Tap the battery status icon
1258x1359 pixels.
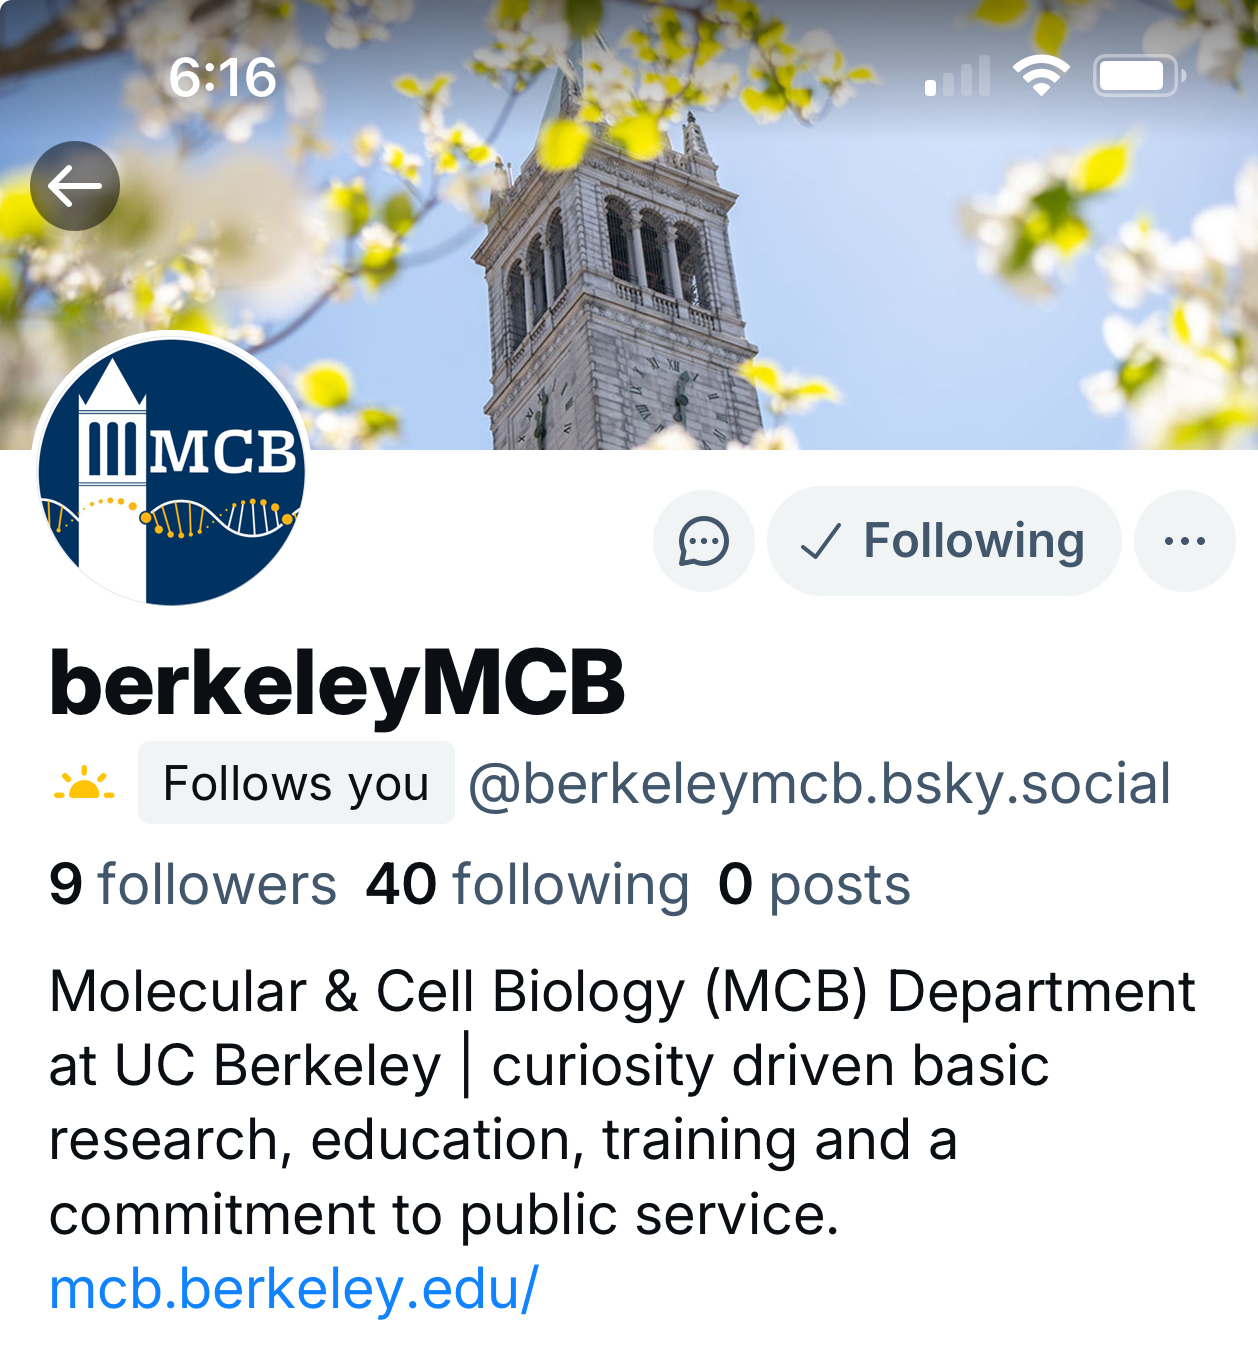(x=1139, y=76)
